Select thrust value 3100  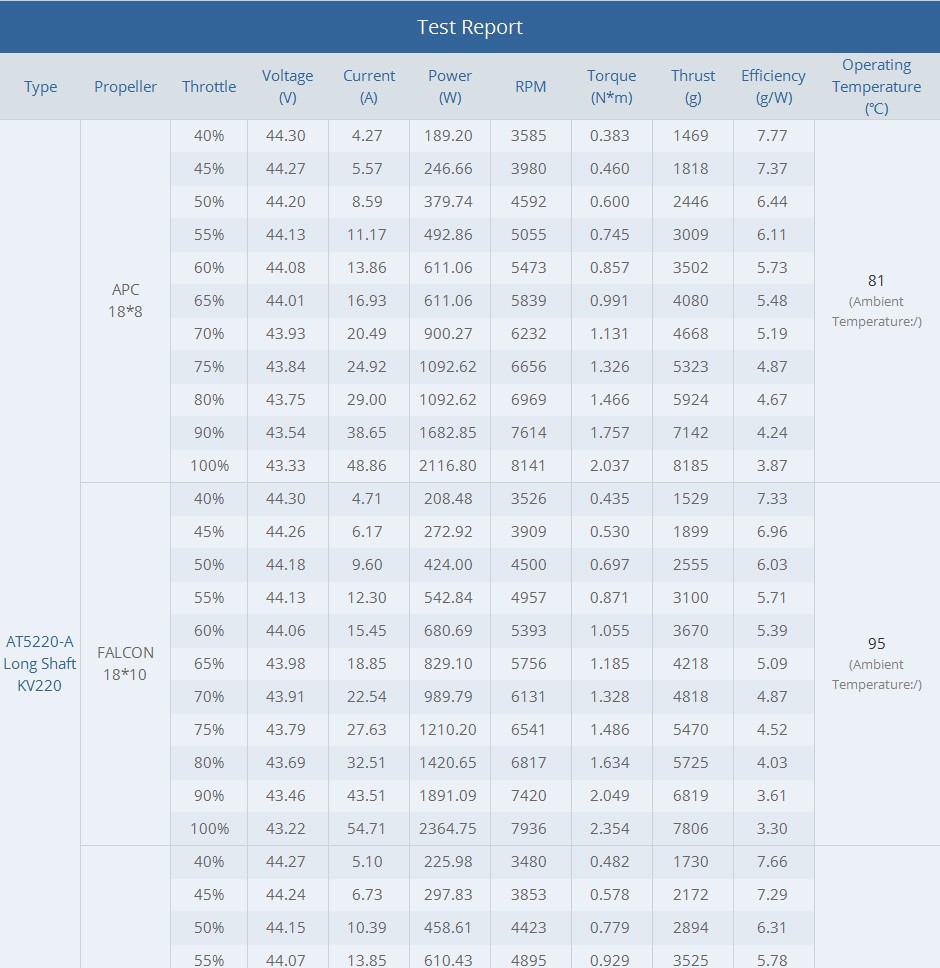coord(691,598)
